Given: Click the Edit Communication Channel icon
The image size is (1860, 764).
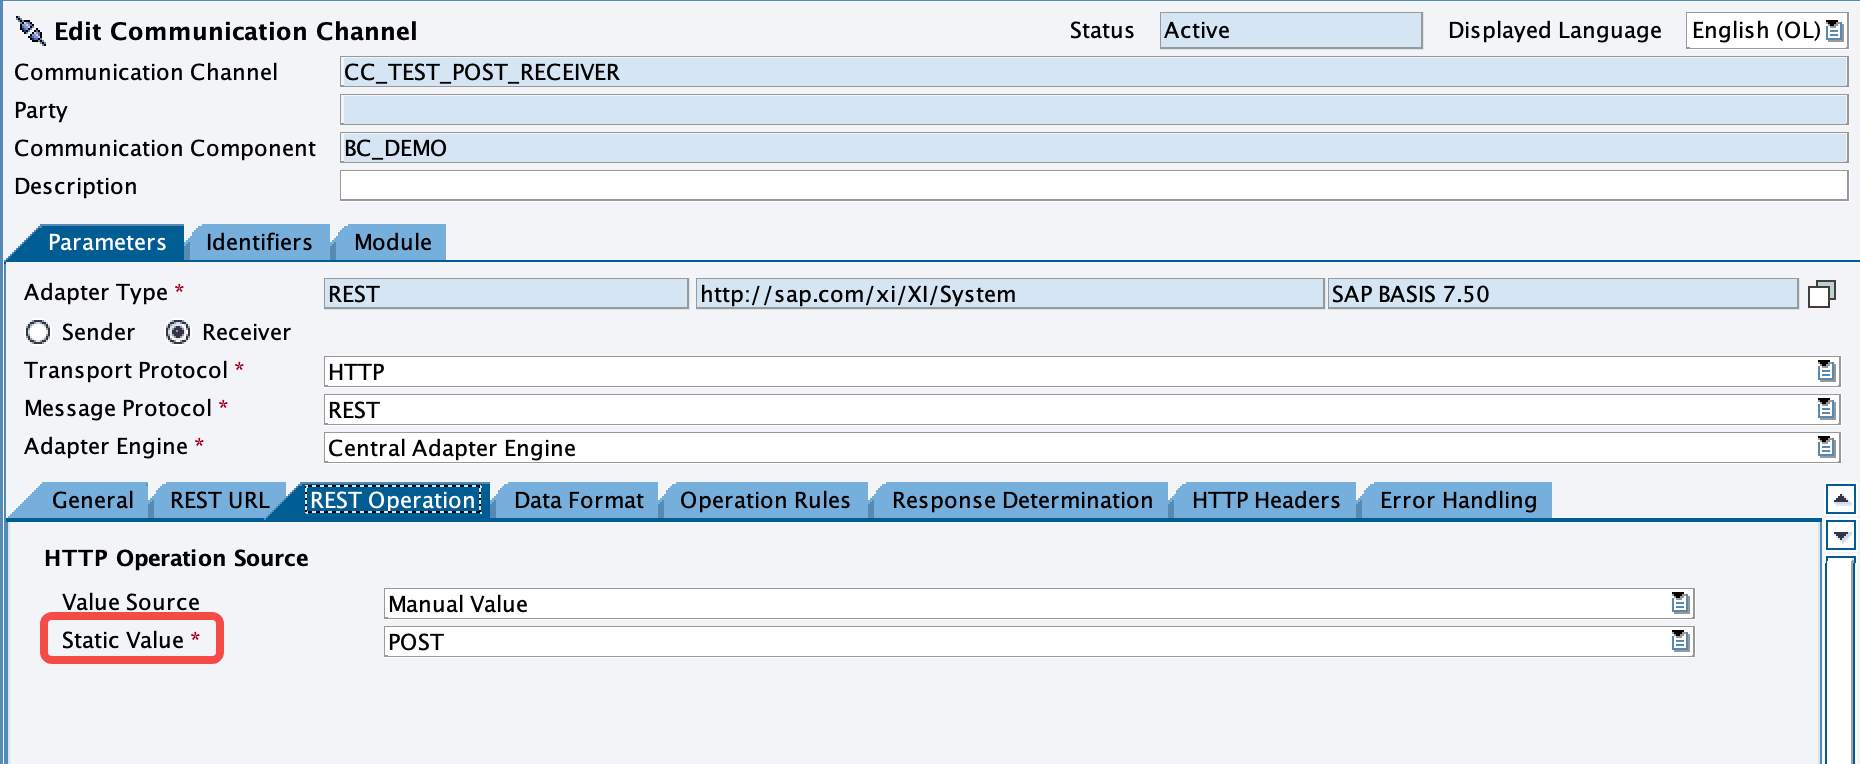Looking at the screenshot, I should [31, 32].
